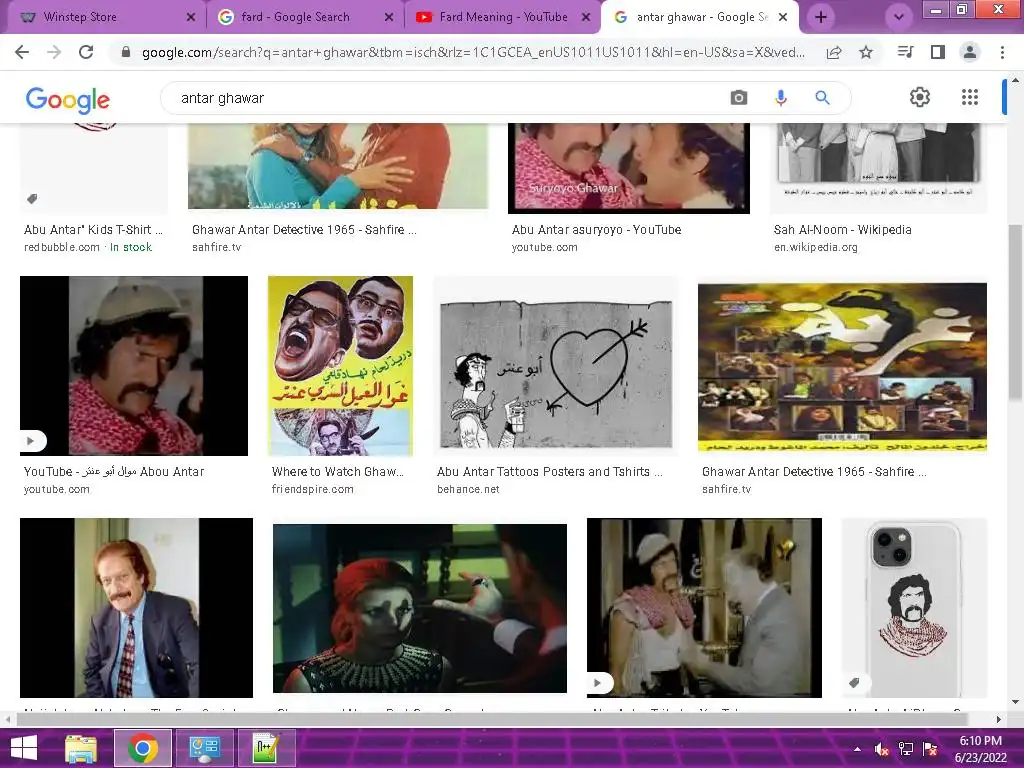The height and width of the screenshot is (768, 1024).
Task: Open the Notepad++ taskbar icon
Action: 266,748
